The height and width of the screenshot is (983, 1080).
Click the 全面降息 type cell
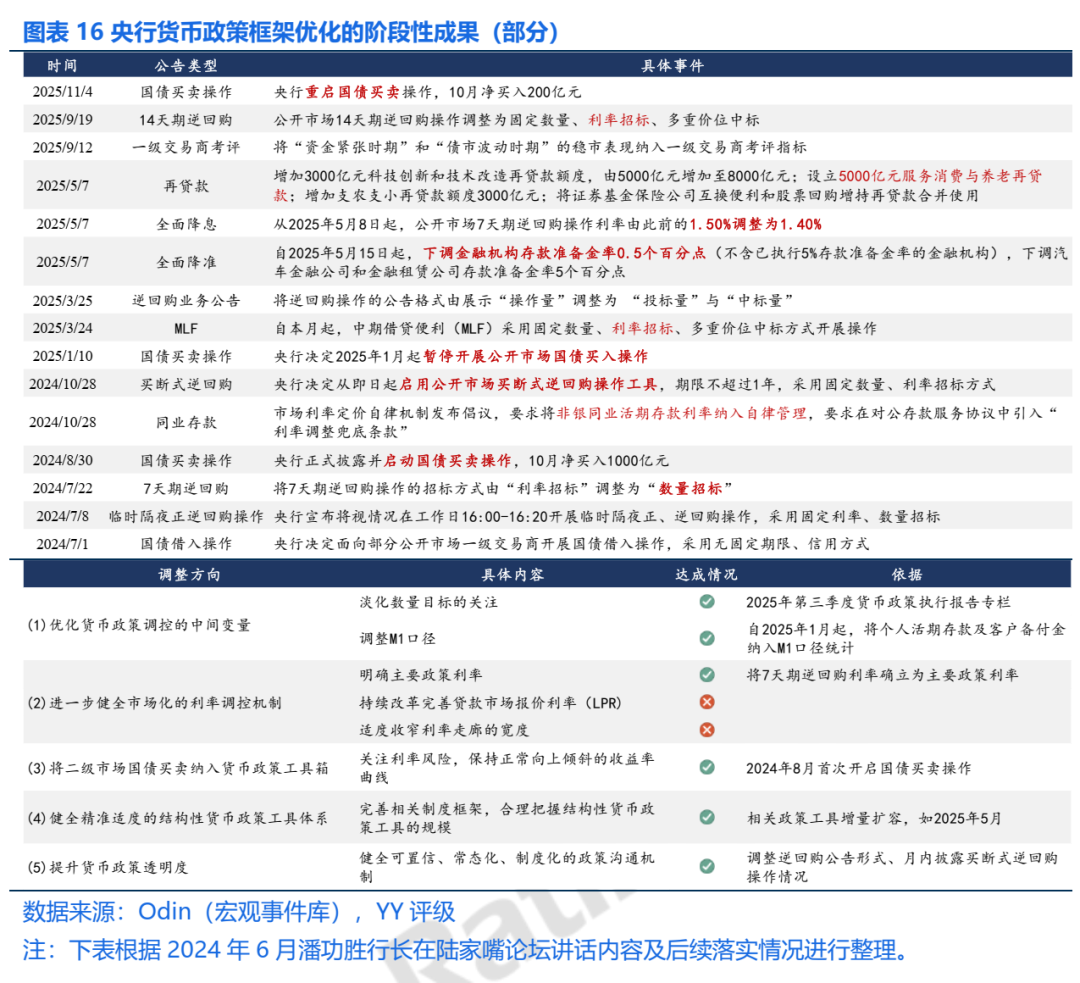(186, 224)
